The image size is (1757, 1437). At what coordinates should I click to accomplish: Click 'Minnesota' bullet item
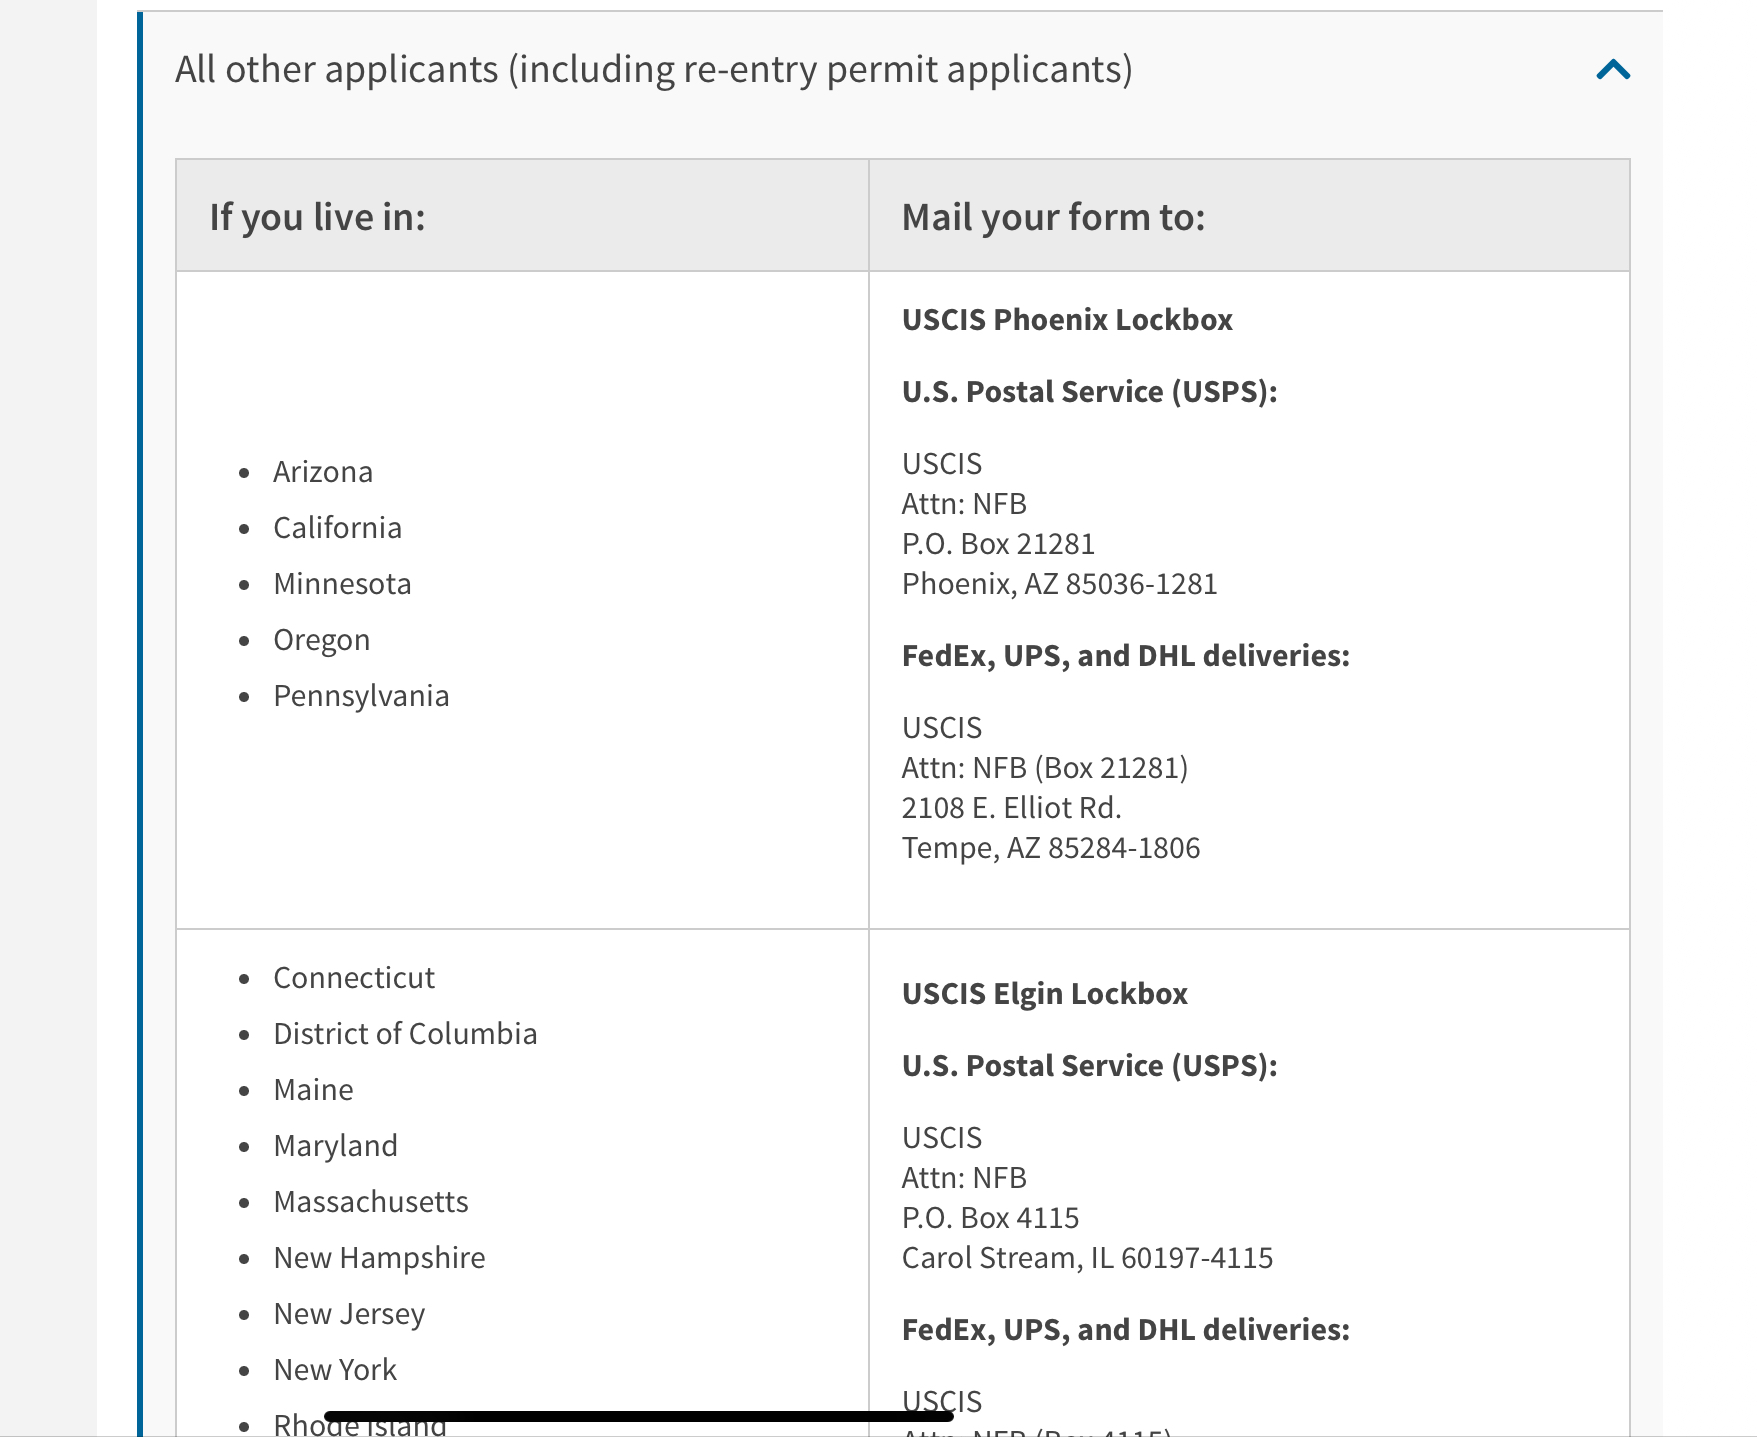click(341, 583)
